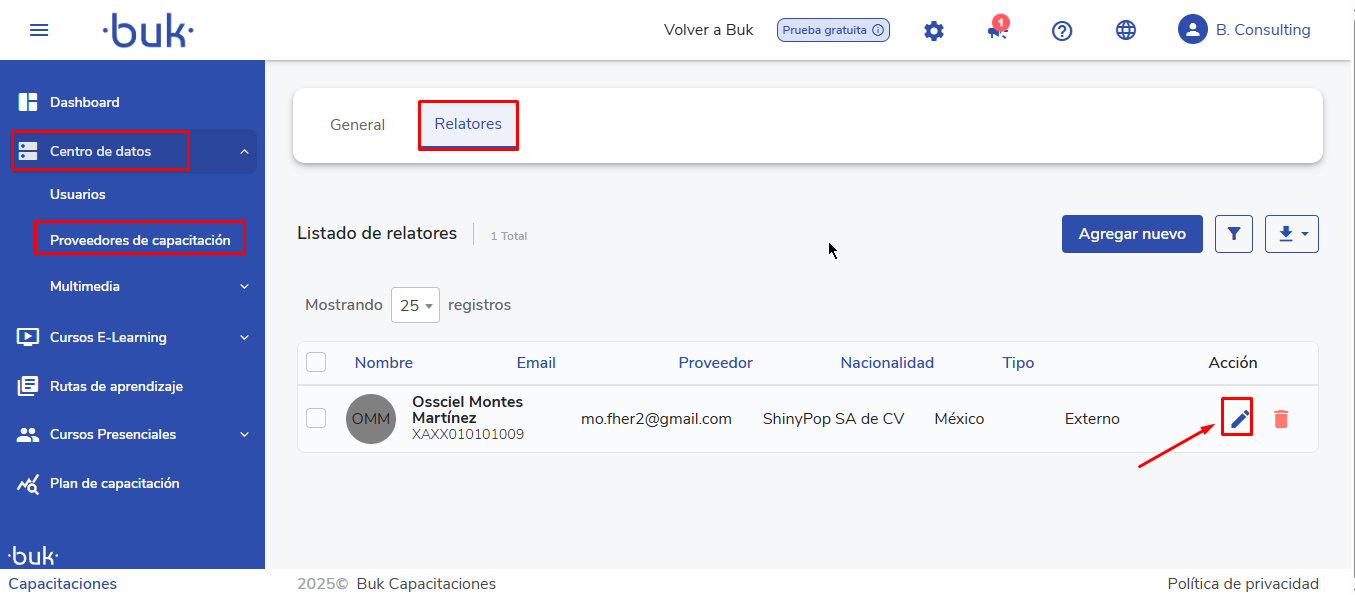Viewport: 1355px width, 595px height.
Task: Check the Ossciel Montes Martínez row checkbox
Action: click(316, 418)
